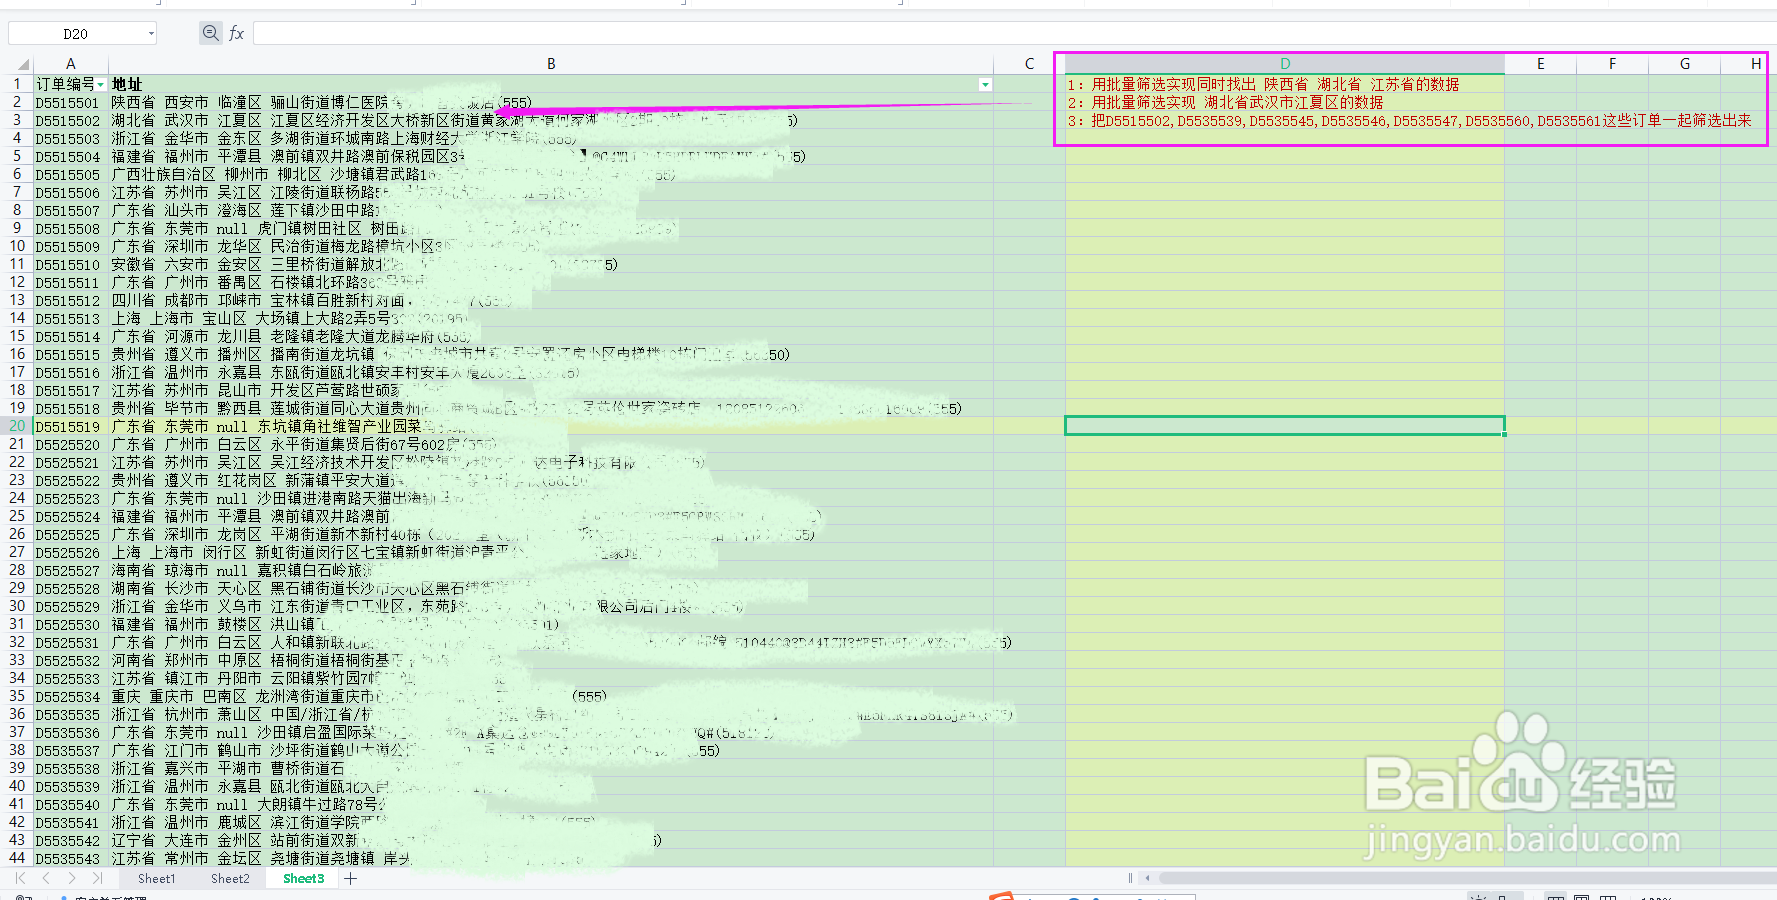Jump to last sheet with the navigation arrow

[97, 878]
